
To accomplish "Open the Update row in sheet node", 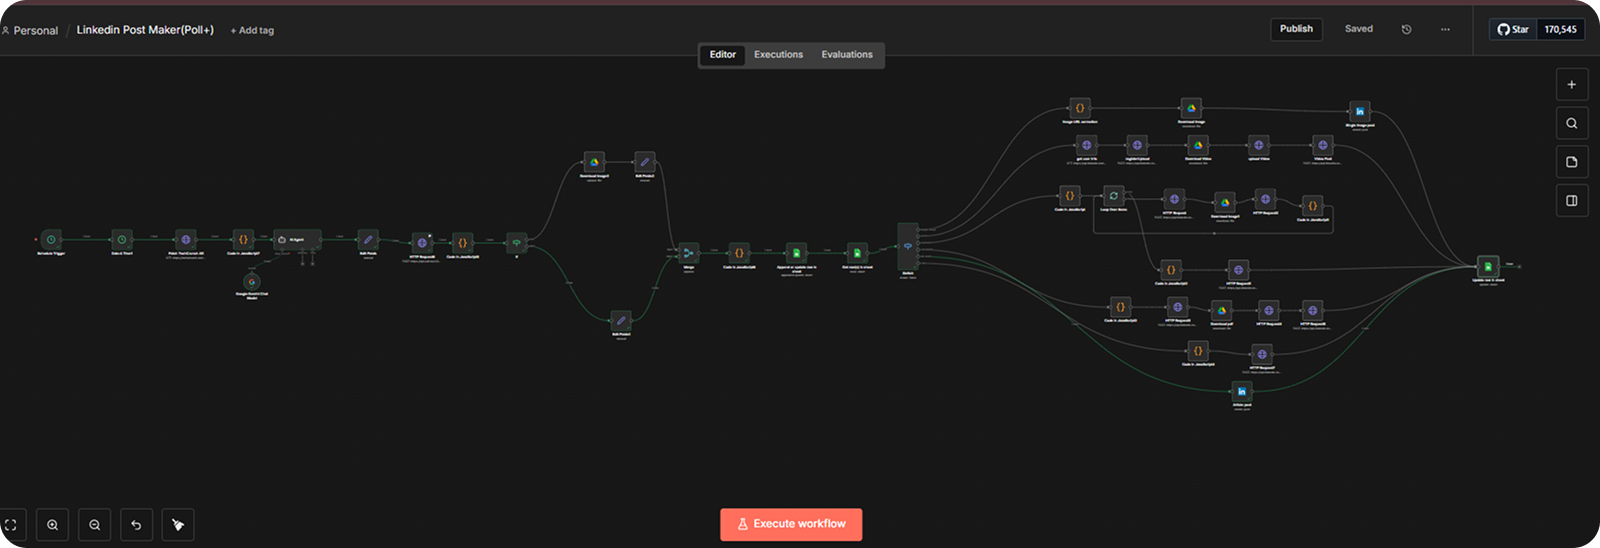I will coord(1488,266).
